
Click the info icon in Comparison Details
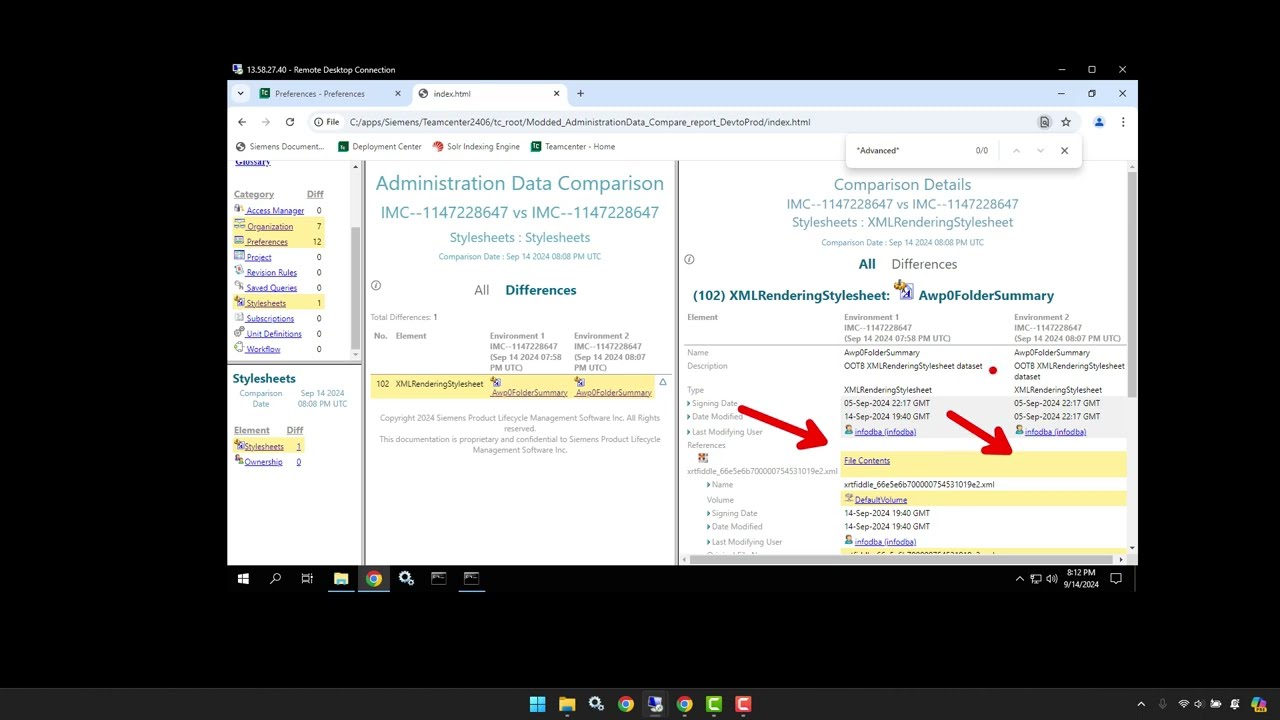coord(689,259)
